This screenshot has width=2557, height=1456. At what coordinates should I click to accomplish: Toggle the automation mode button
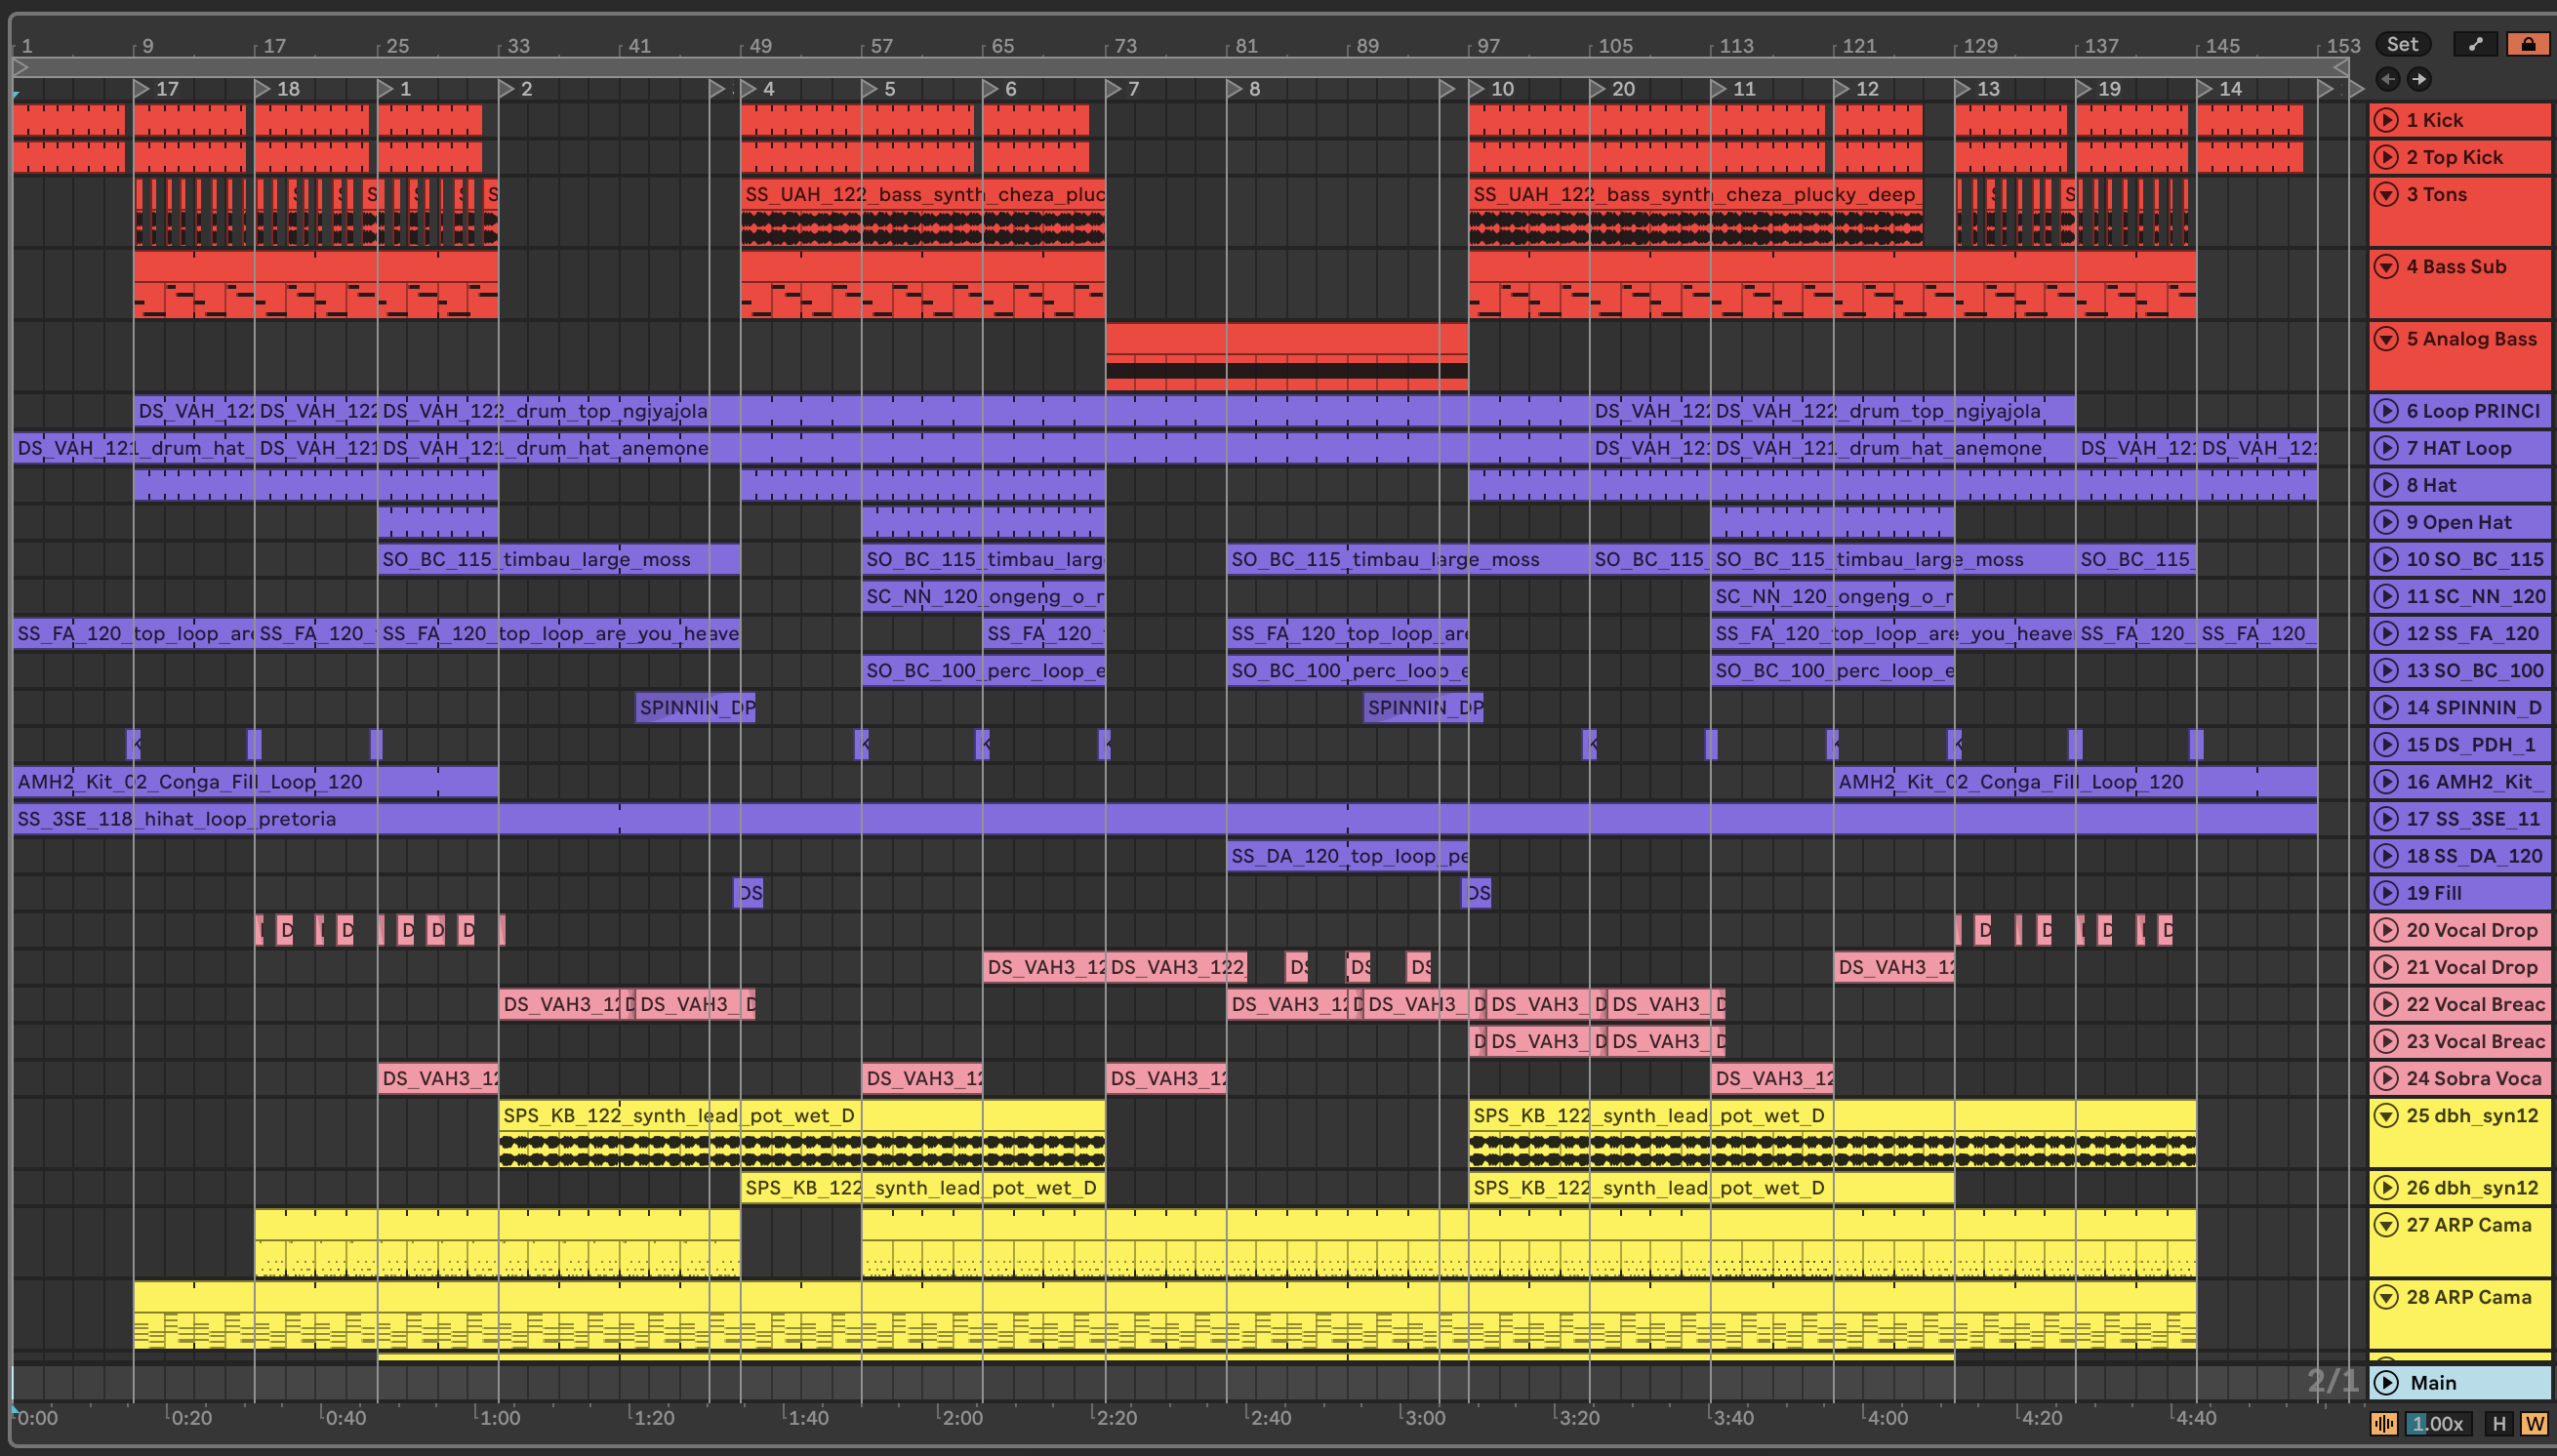(2475, 44)
